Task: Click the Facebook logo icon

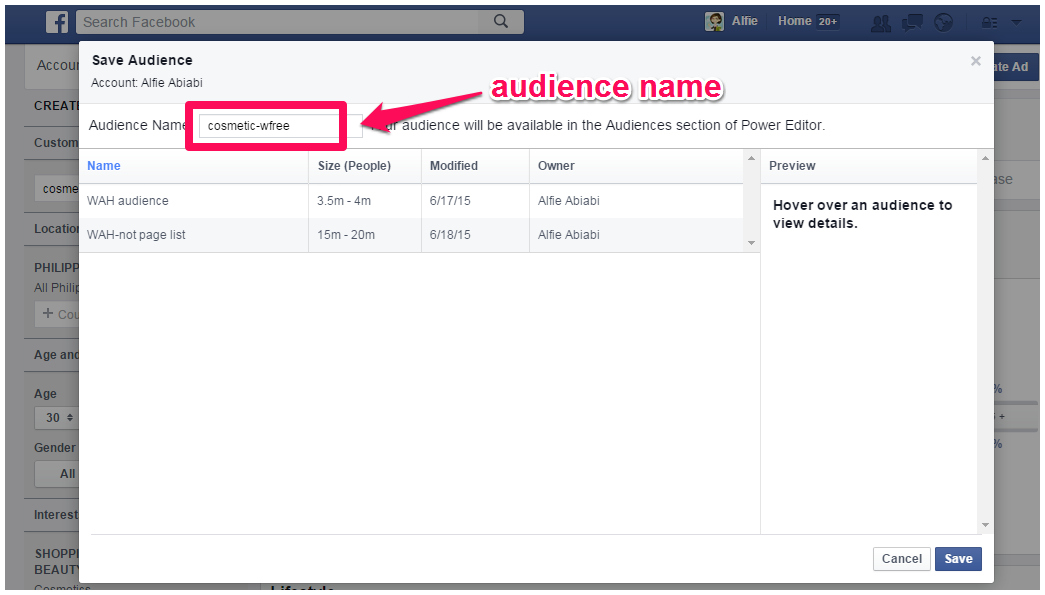Action: 58,22
